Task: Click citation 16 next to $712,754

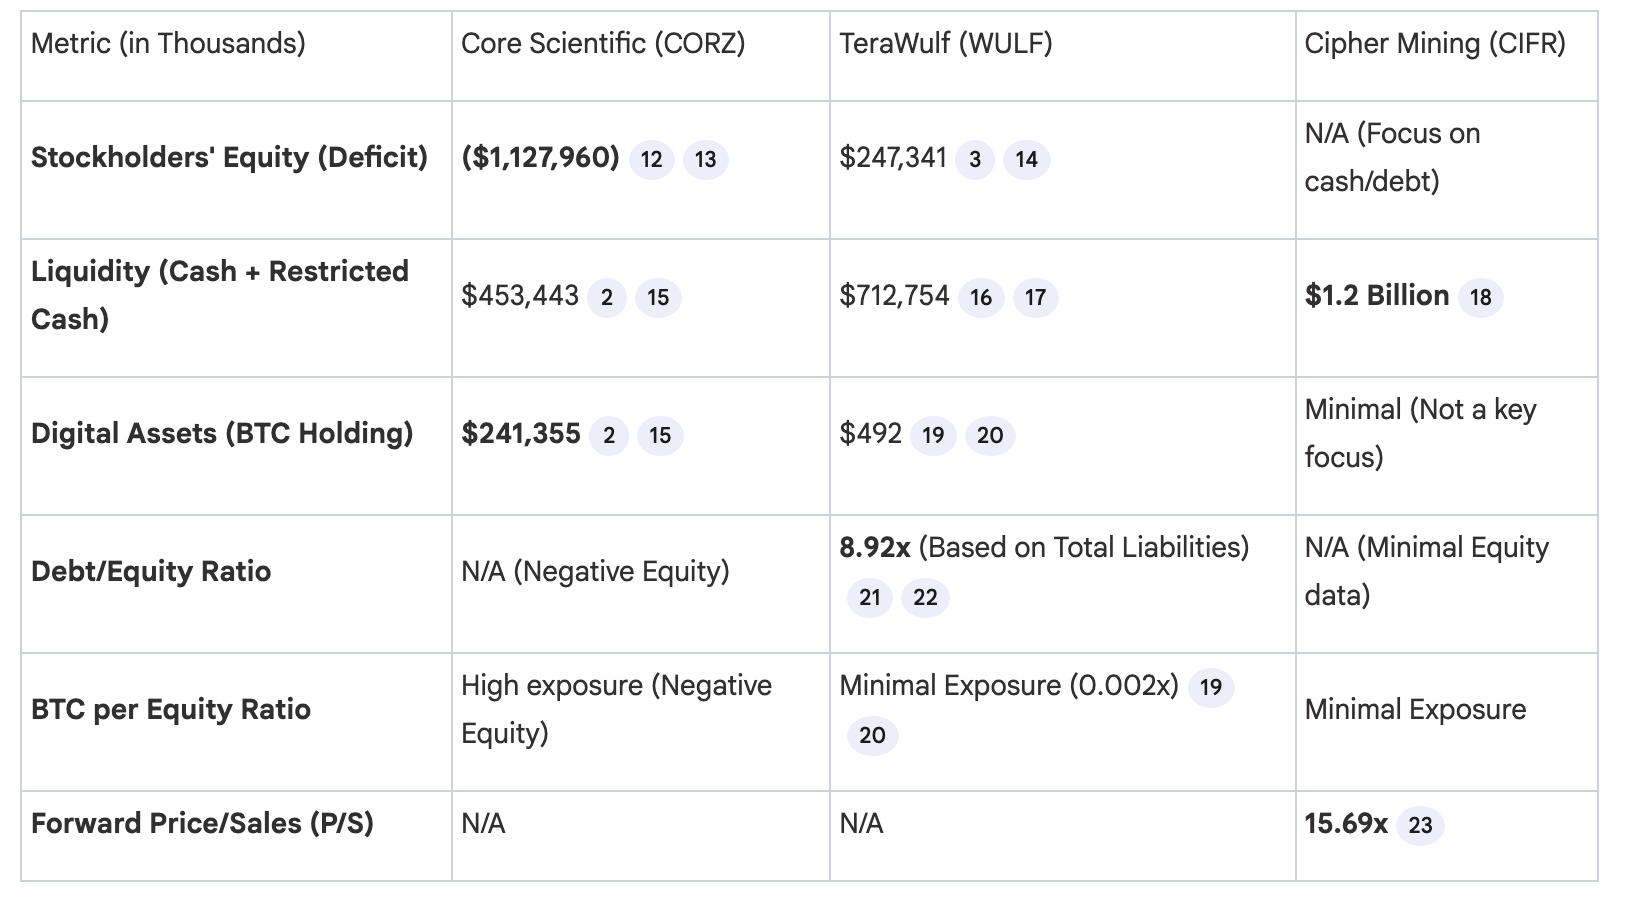Action: pos(981,297)
